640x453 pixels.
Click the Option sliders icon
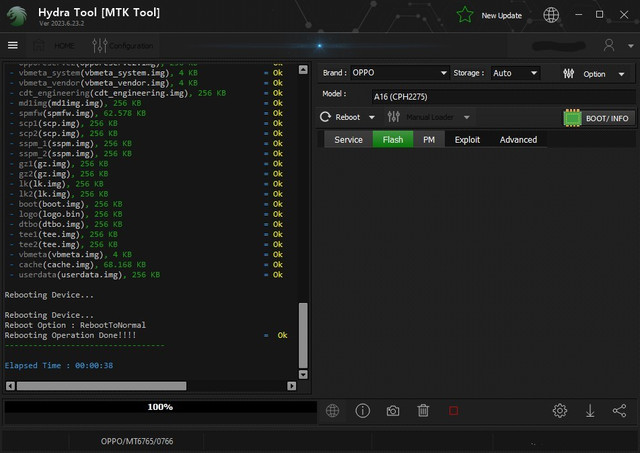click(569, 73)
